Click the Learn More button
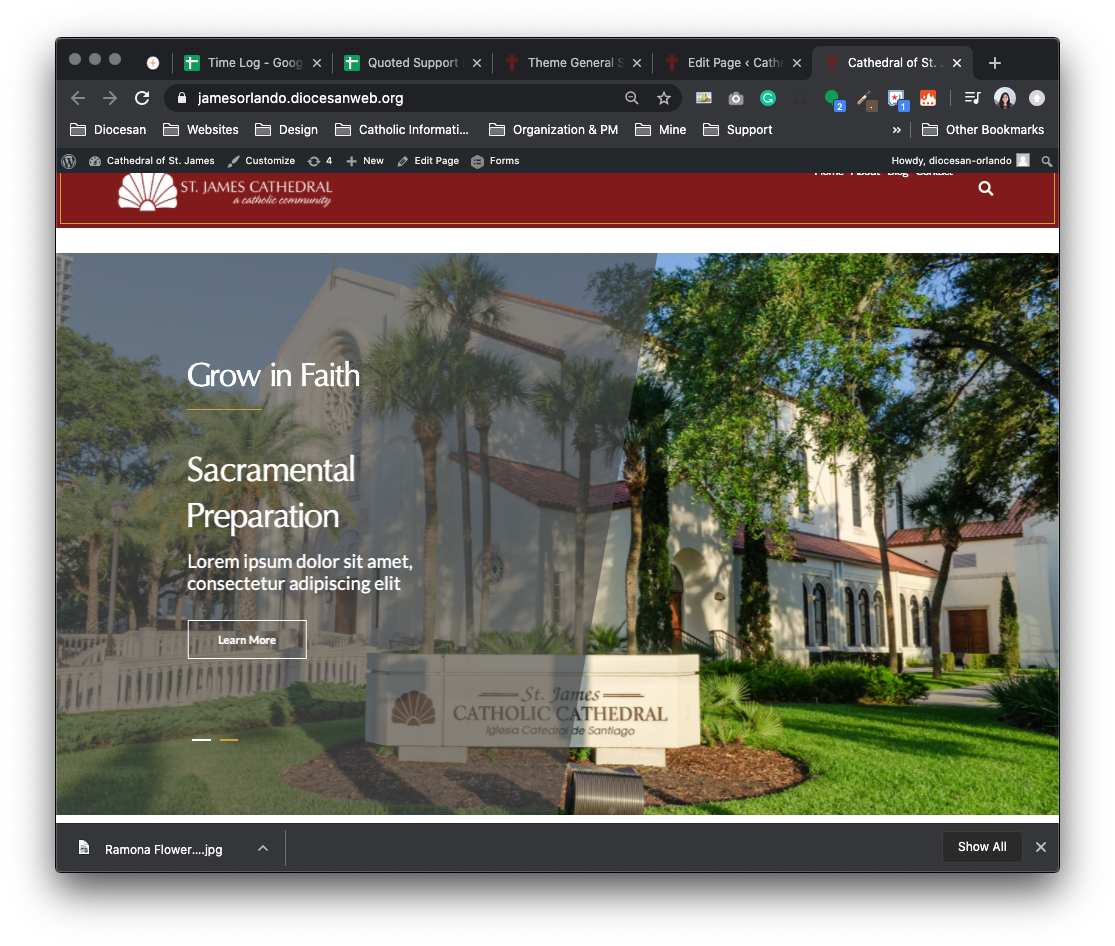Screen dimensions: 1115x946 [x=247, y=640]
